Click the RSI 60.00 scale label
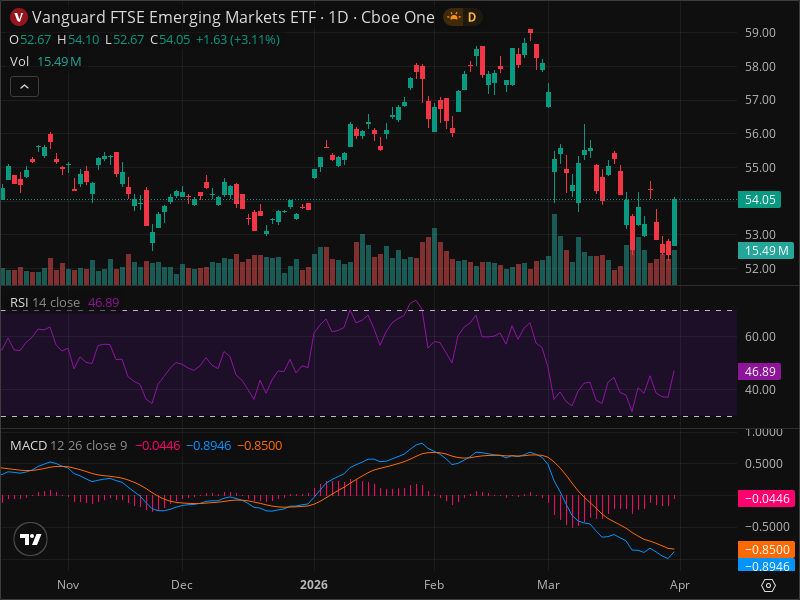800x600 pixels. 760,337
